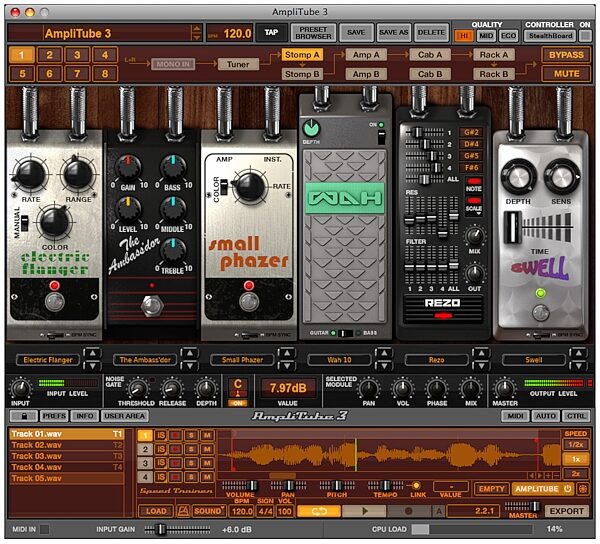Select Amp A in signal chain
600x544 pixels.
click(366, 55)
